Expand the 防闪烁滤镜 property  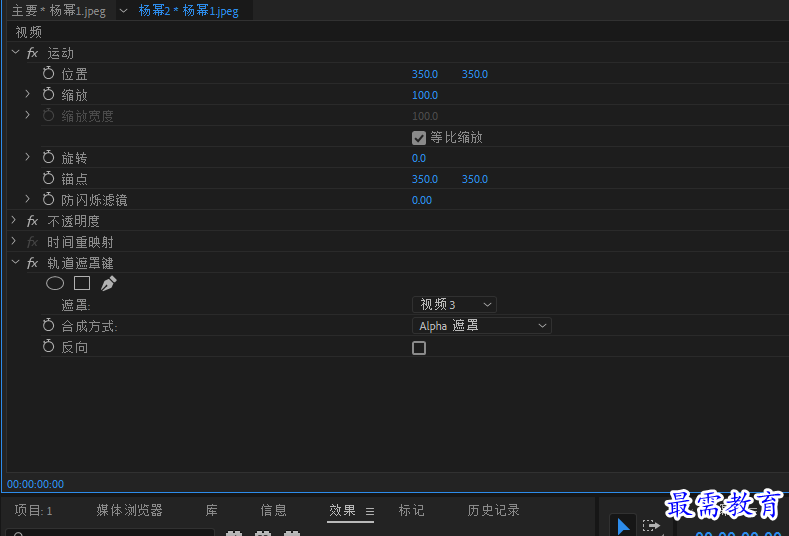pyautogui.click(x=28, y=199)
